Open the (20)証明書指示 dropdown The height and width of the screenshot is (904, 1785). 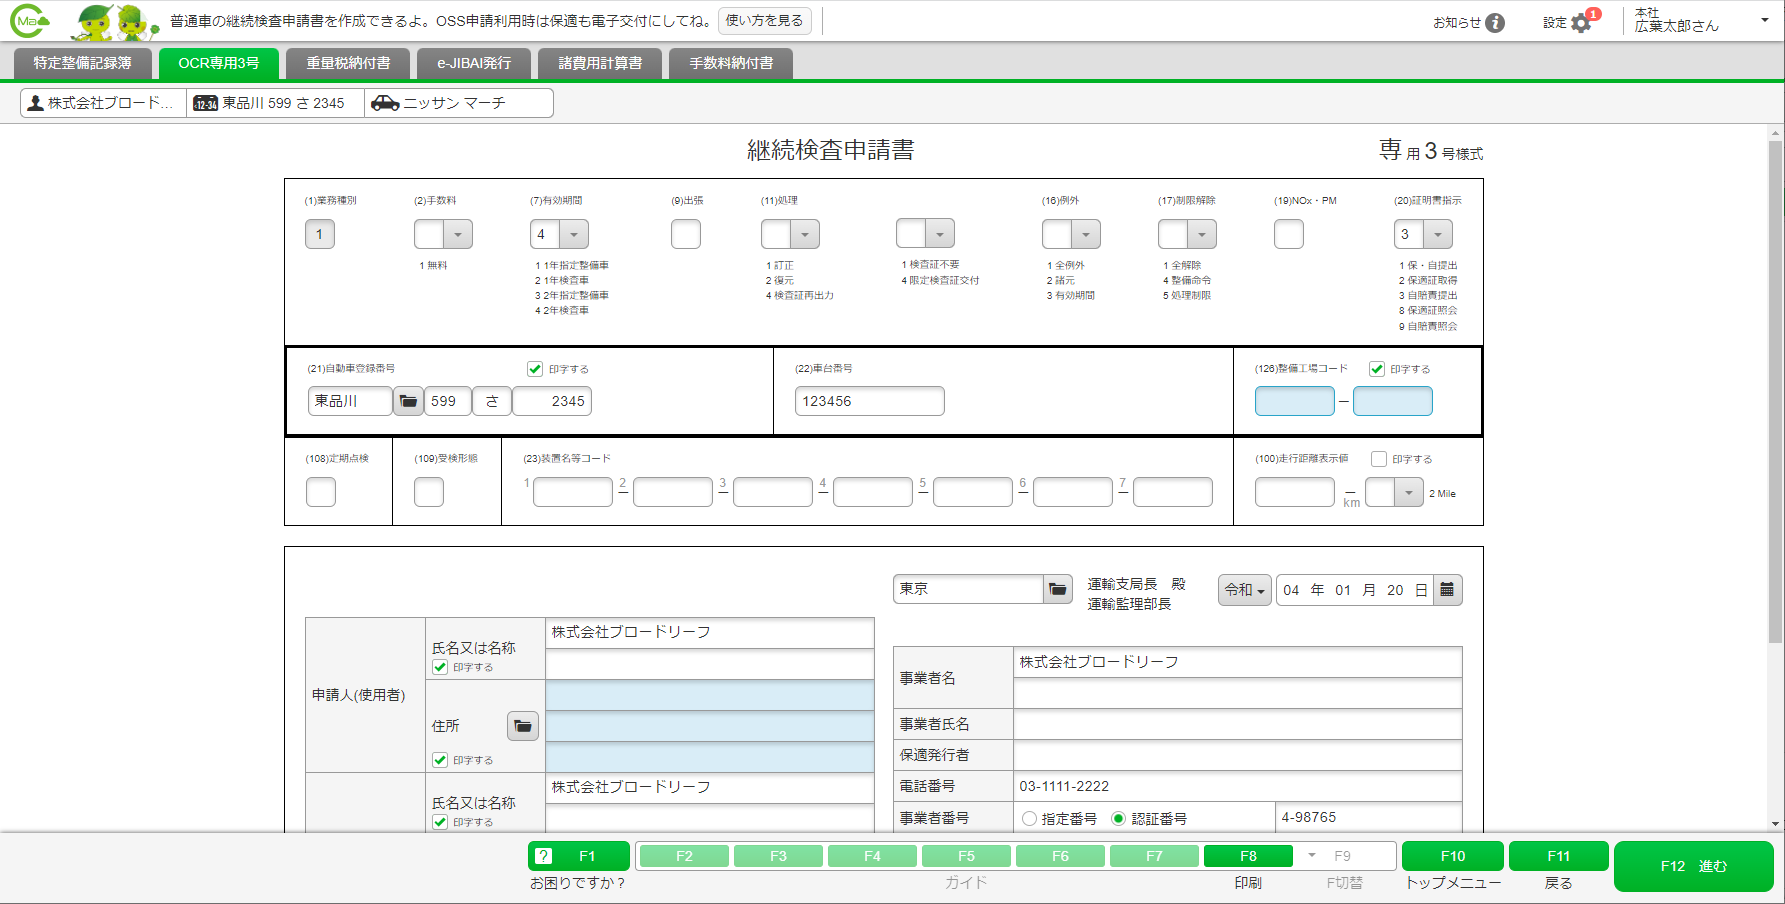(1438, 233)
